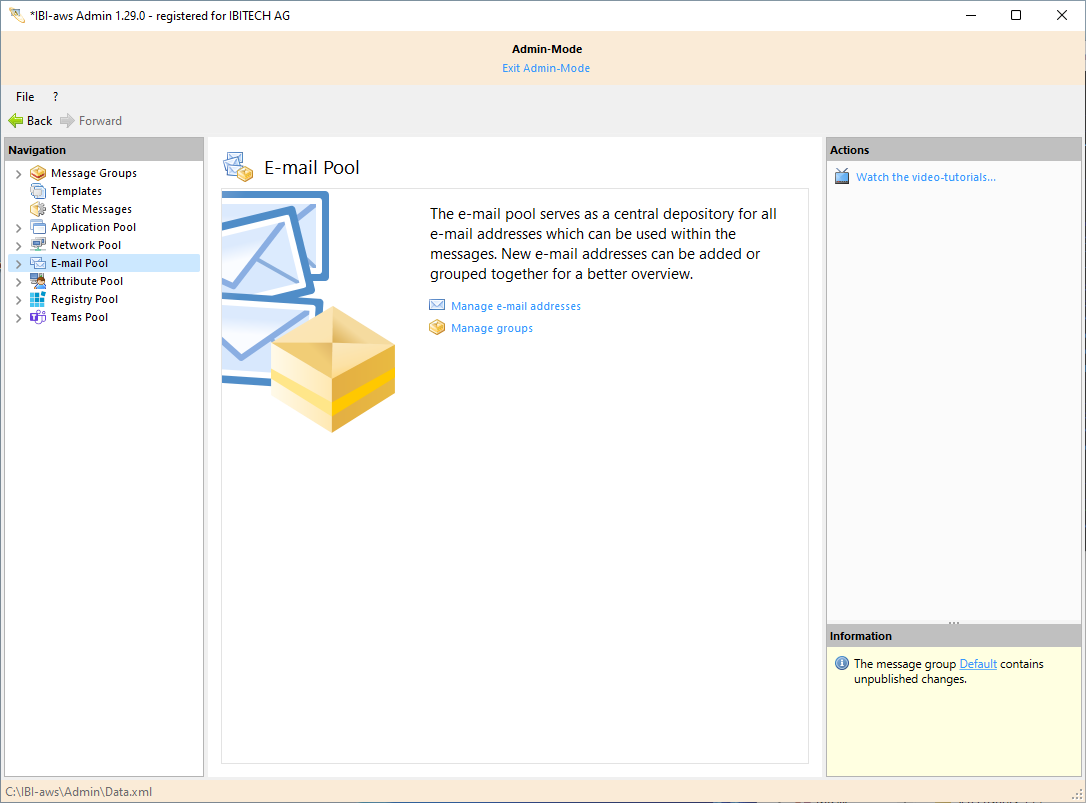The image size is (1086, 803).
Task: Click Exit Admin-Mode link
Action: click(546, 68)
